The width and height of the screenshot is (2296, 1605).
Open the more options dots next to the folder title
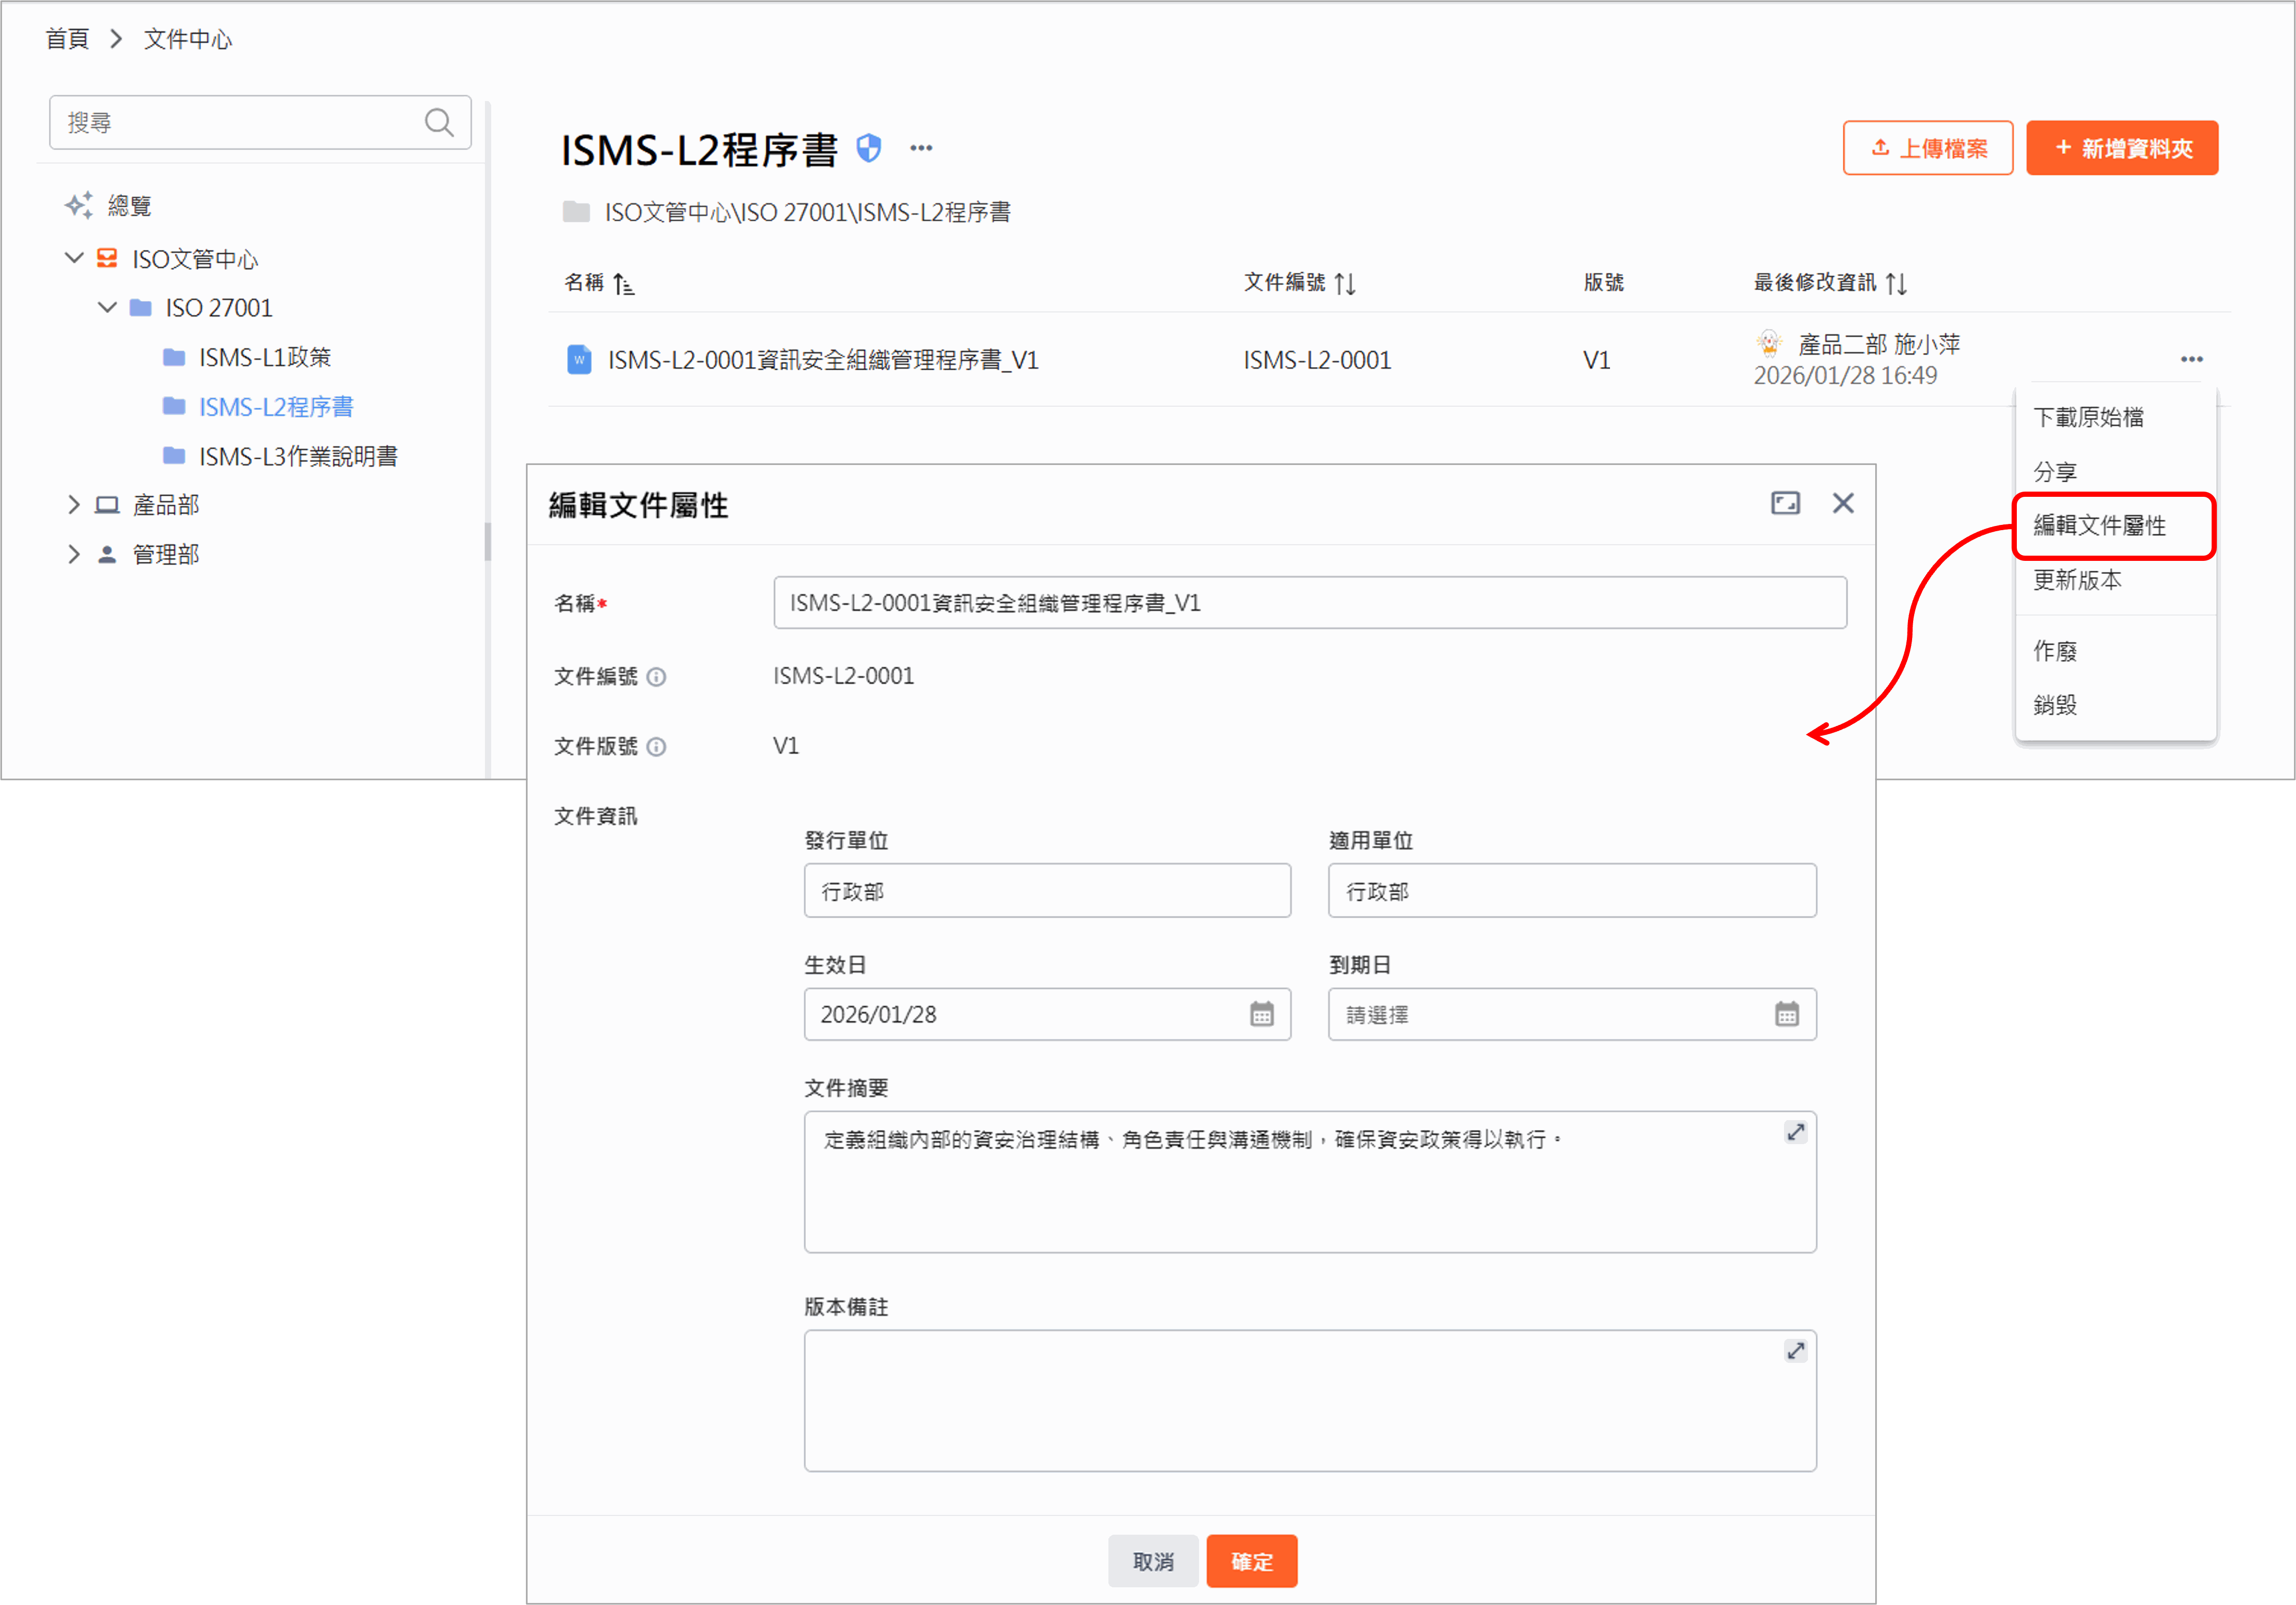point(921,149)
